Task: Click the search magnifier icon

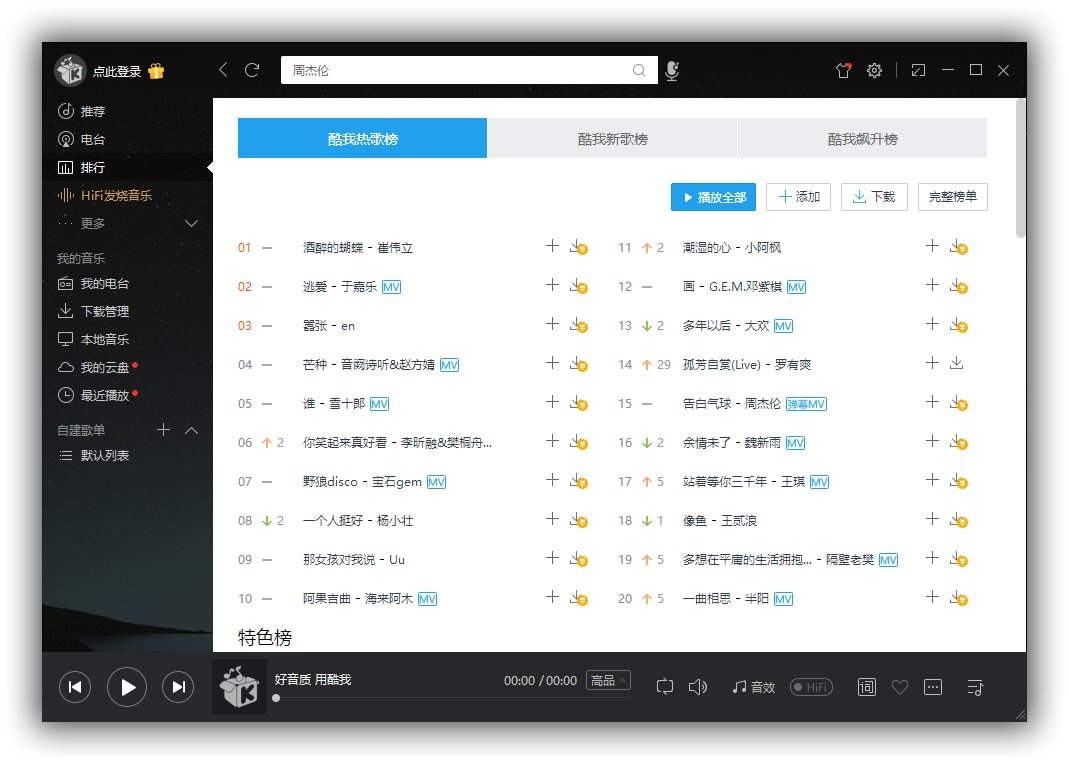Action: click(639, 70)
